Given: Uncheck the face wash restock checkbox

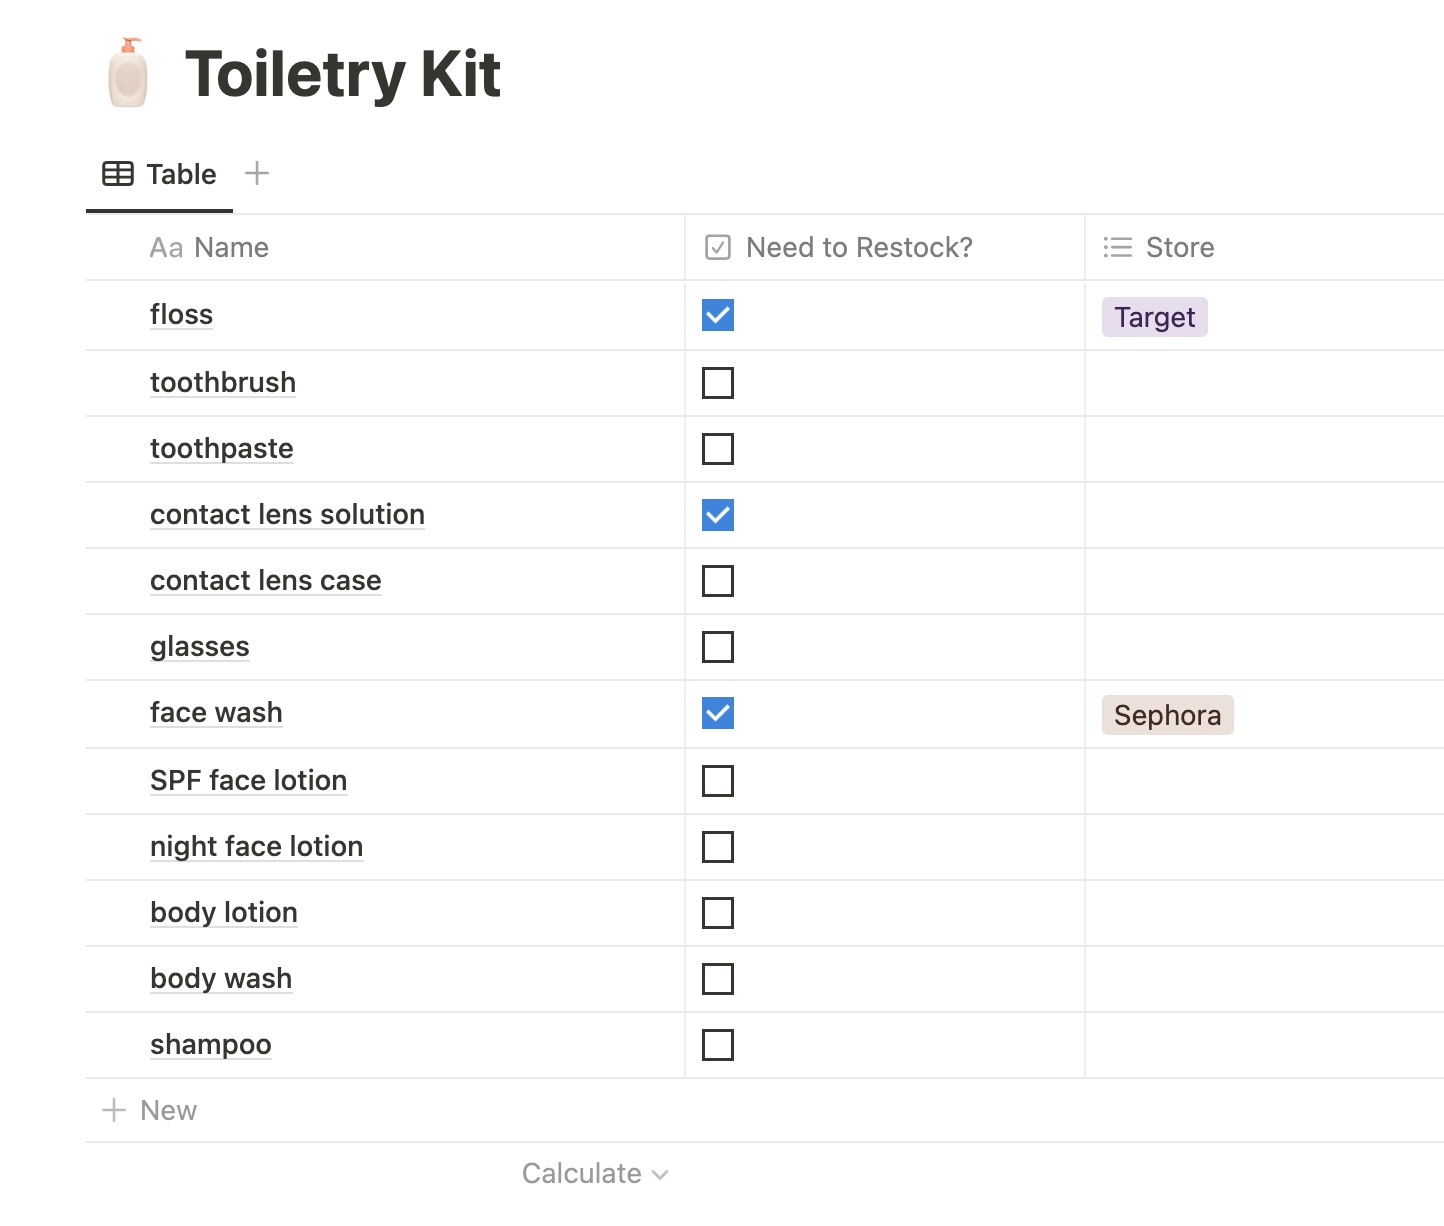Looking at the screenshot, I should pyautogui.click(x=717, y=713).
